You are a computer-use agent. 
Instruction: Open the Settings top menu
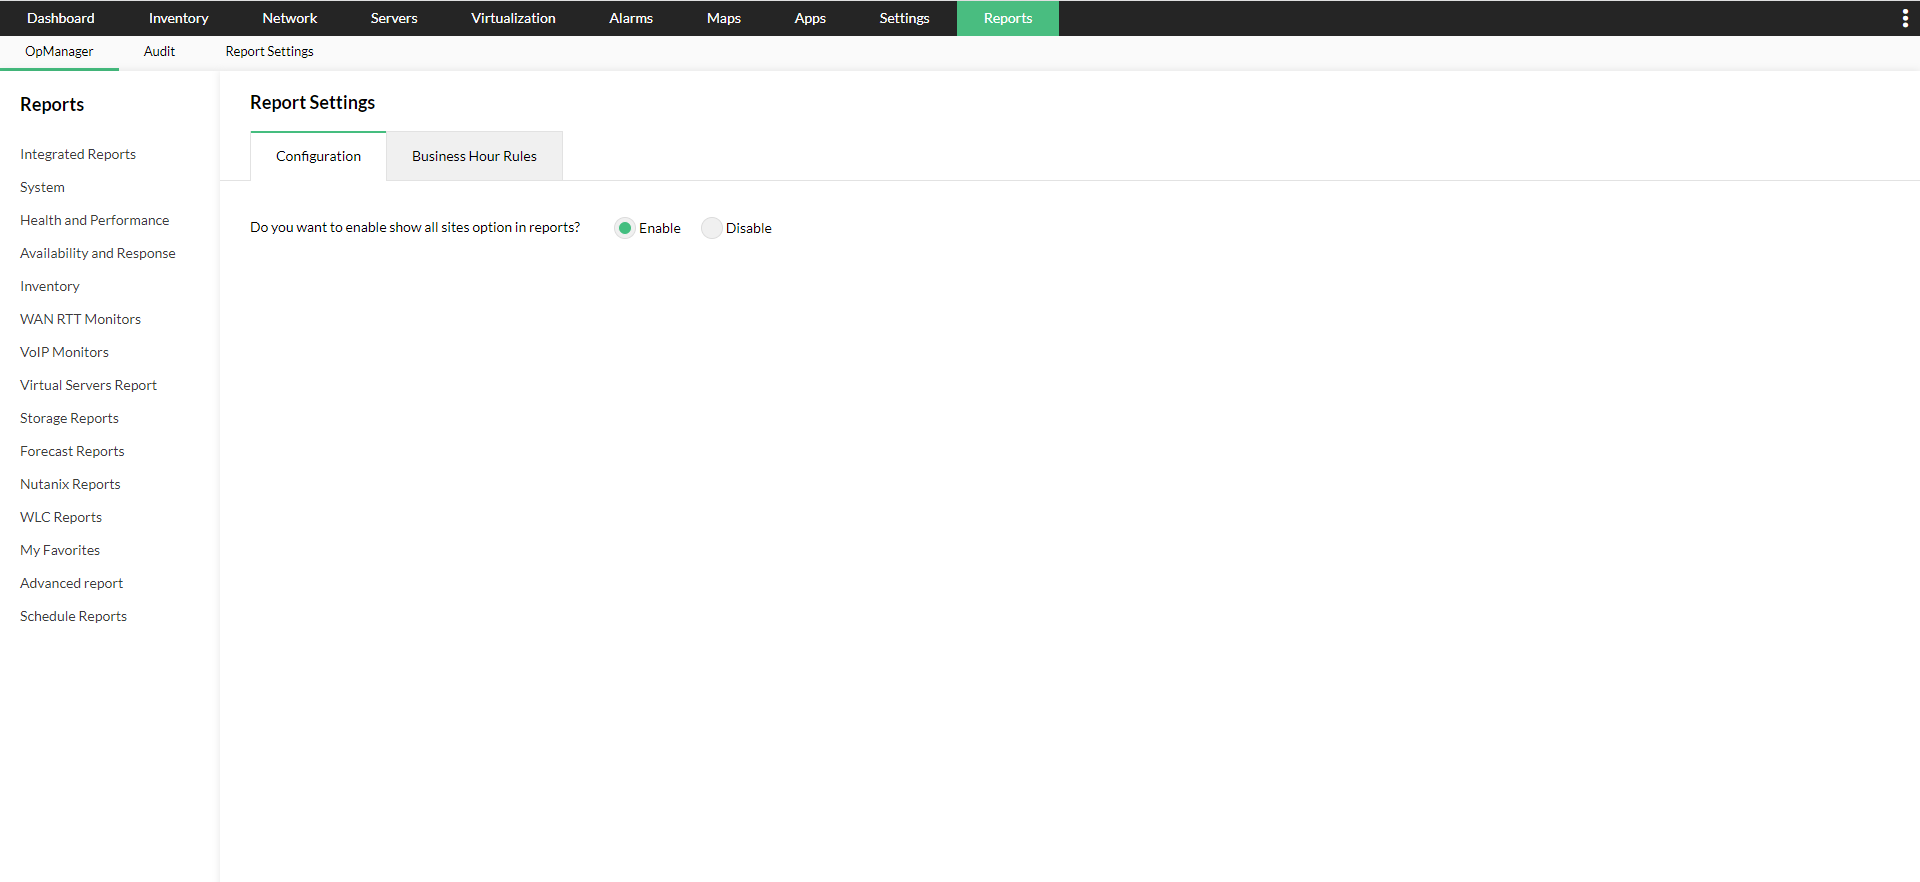click(904, 18)
